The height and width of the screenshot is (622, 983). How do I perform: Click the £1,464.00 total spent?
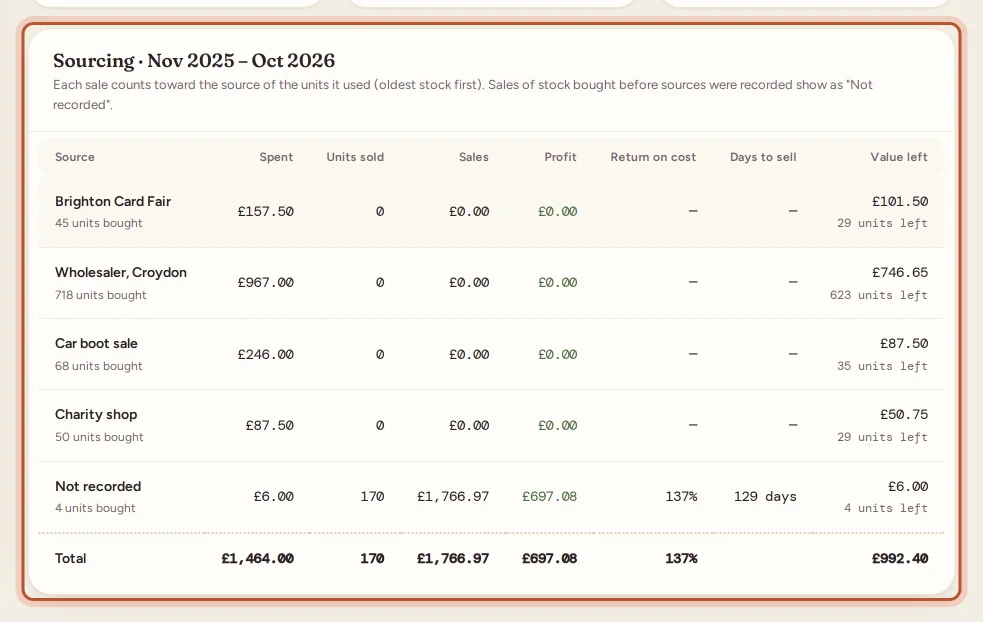point(258,559)
